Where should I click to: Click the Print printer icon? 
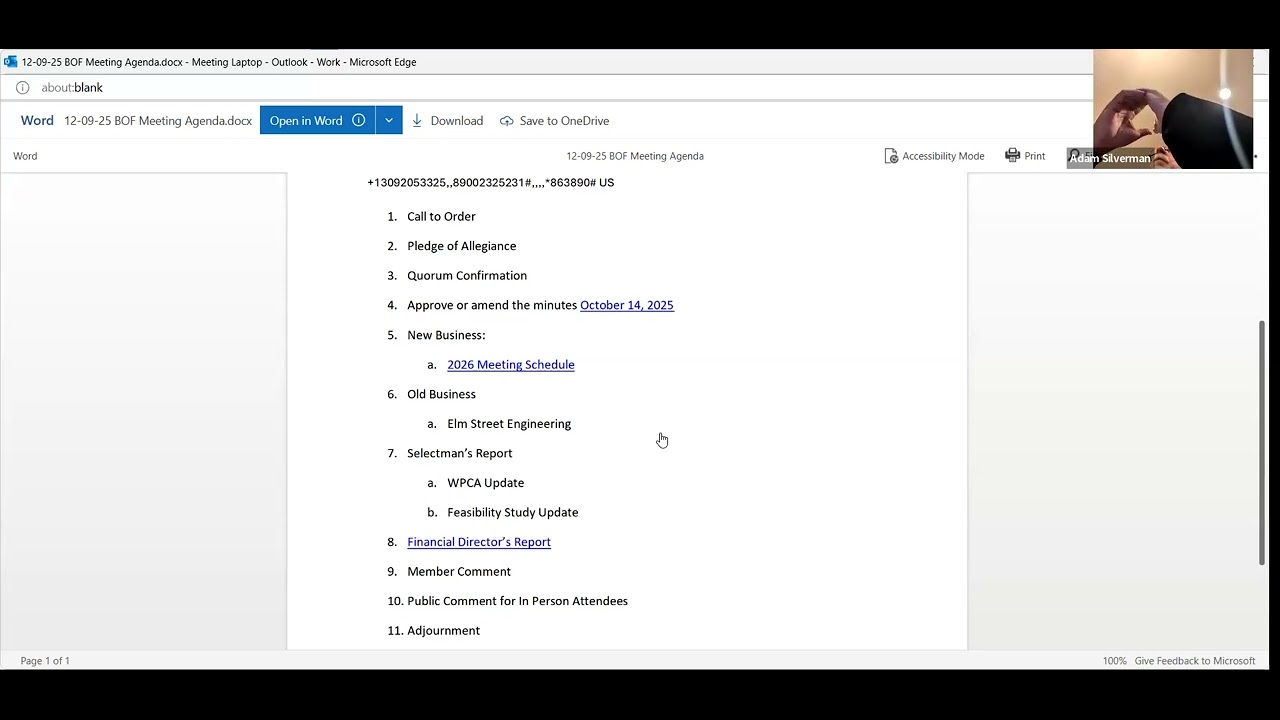click(1012, 156)
